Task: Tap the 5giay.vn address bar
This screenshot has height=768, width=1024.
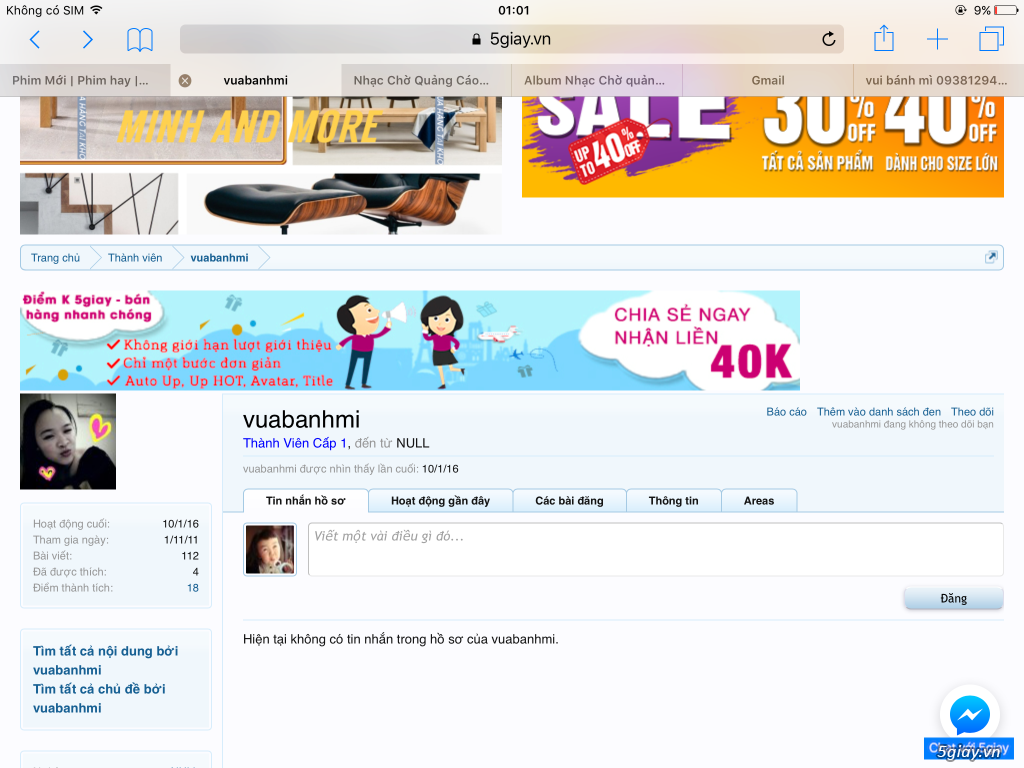Action: pyautogui.click(x=511, y=39)
